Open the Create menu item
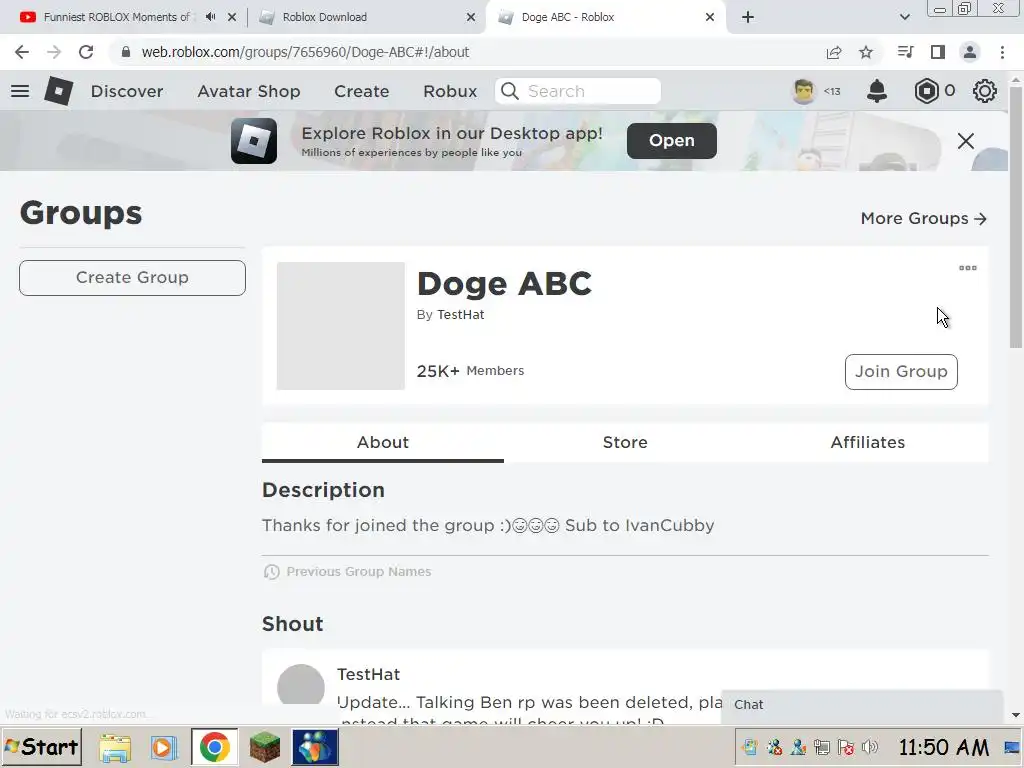1024x768 pixels. [362, 91]
